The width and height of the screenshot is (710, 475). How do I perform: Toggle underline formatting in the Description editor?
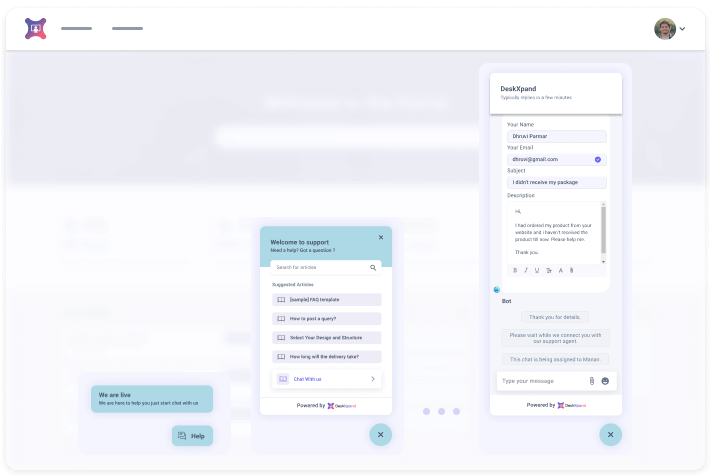[x=537, y=270]
